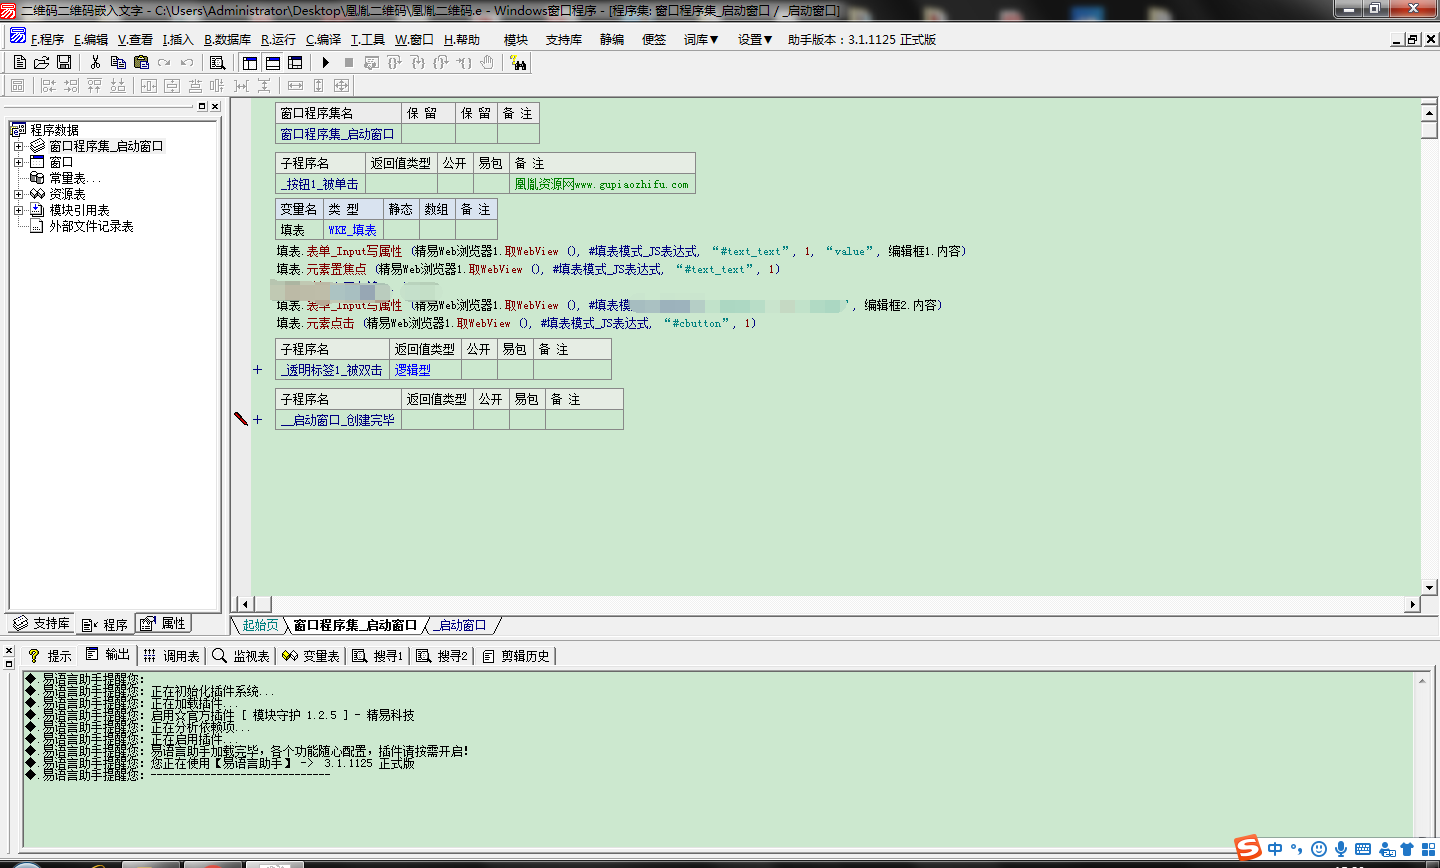Switch to the _启动窗口 editor tab
Screen dimensions: 1440x868
coord(462,625)
